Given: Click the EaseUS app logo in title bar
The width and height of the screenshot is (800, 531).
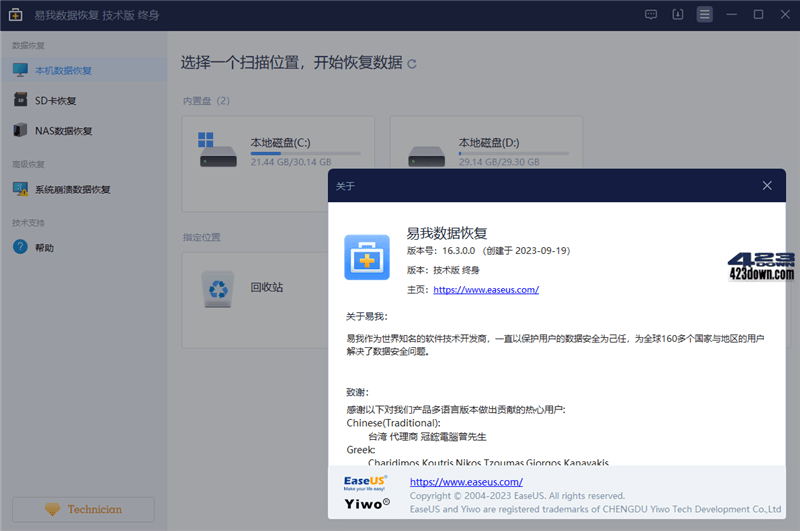Looking at the screenshot, I should pyautogui.click(x=15, y=15).
